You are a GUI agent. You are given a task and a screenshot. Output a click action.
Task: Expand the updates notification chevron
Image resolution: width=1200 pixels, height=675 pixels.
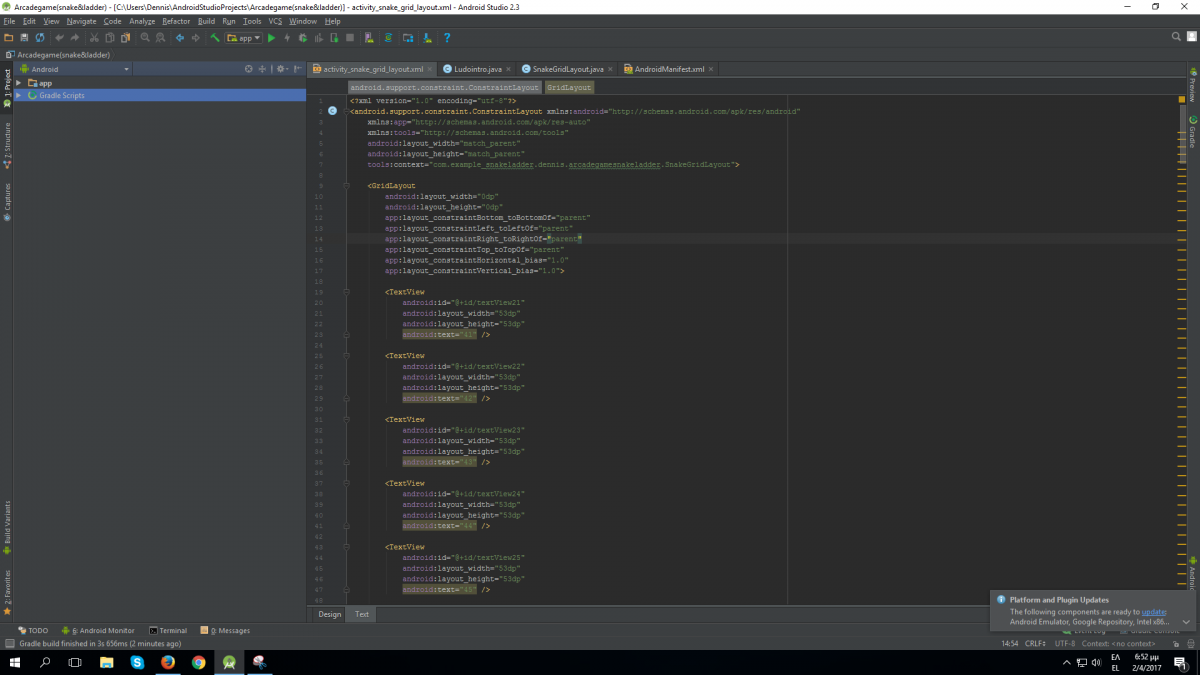click(x=1186, y=621)
